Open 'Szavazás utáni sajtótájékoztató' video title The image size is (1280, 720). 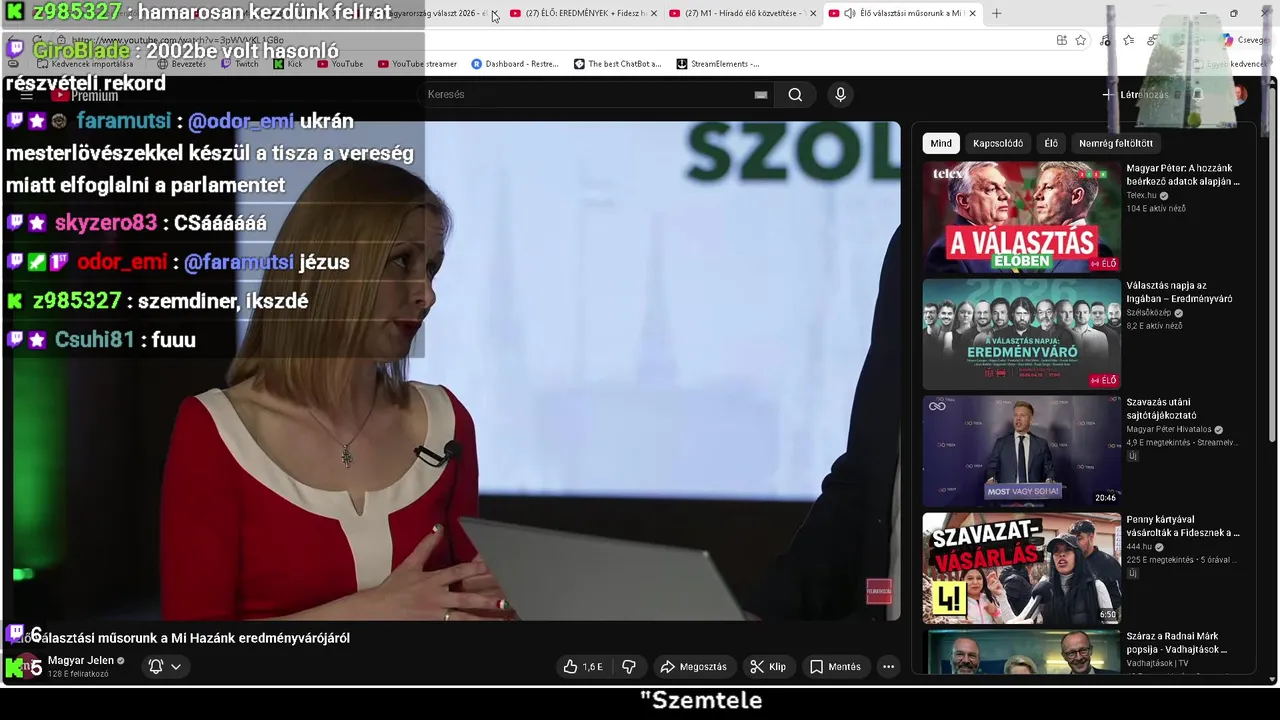pos(1161,409)
